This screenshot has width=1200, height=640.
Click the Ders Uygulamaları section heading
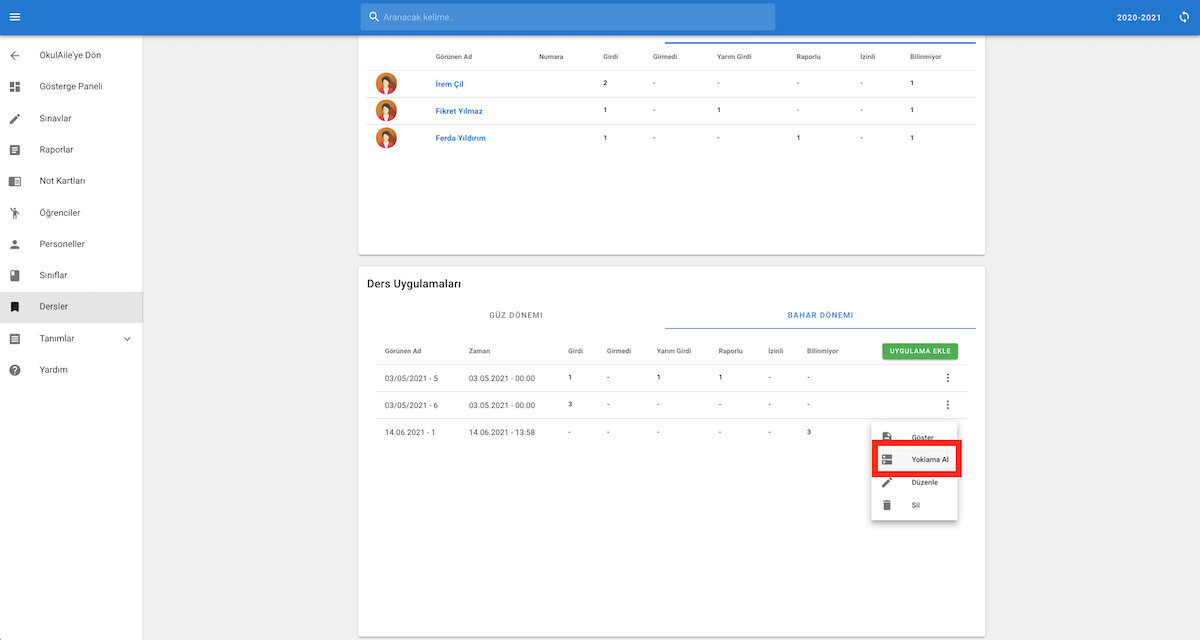[414, 284]
